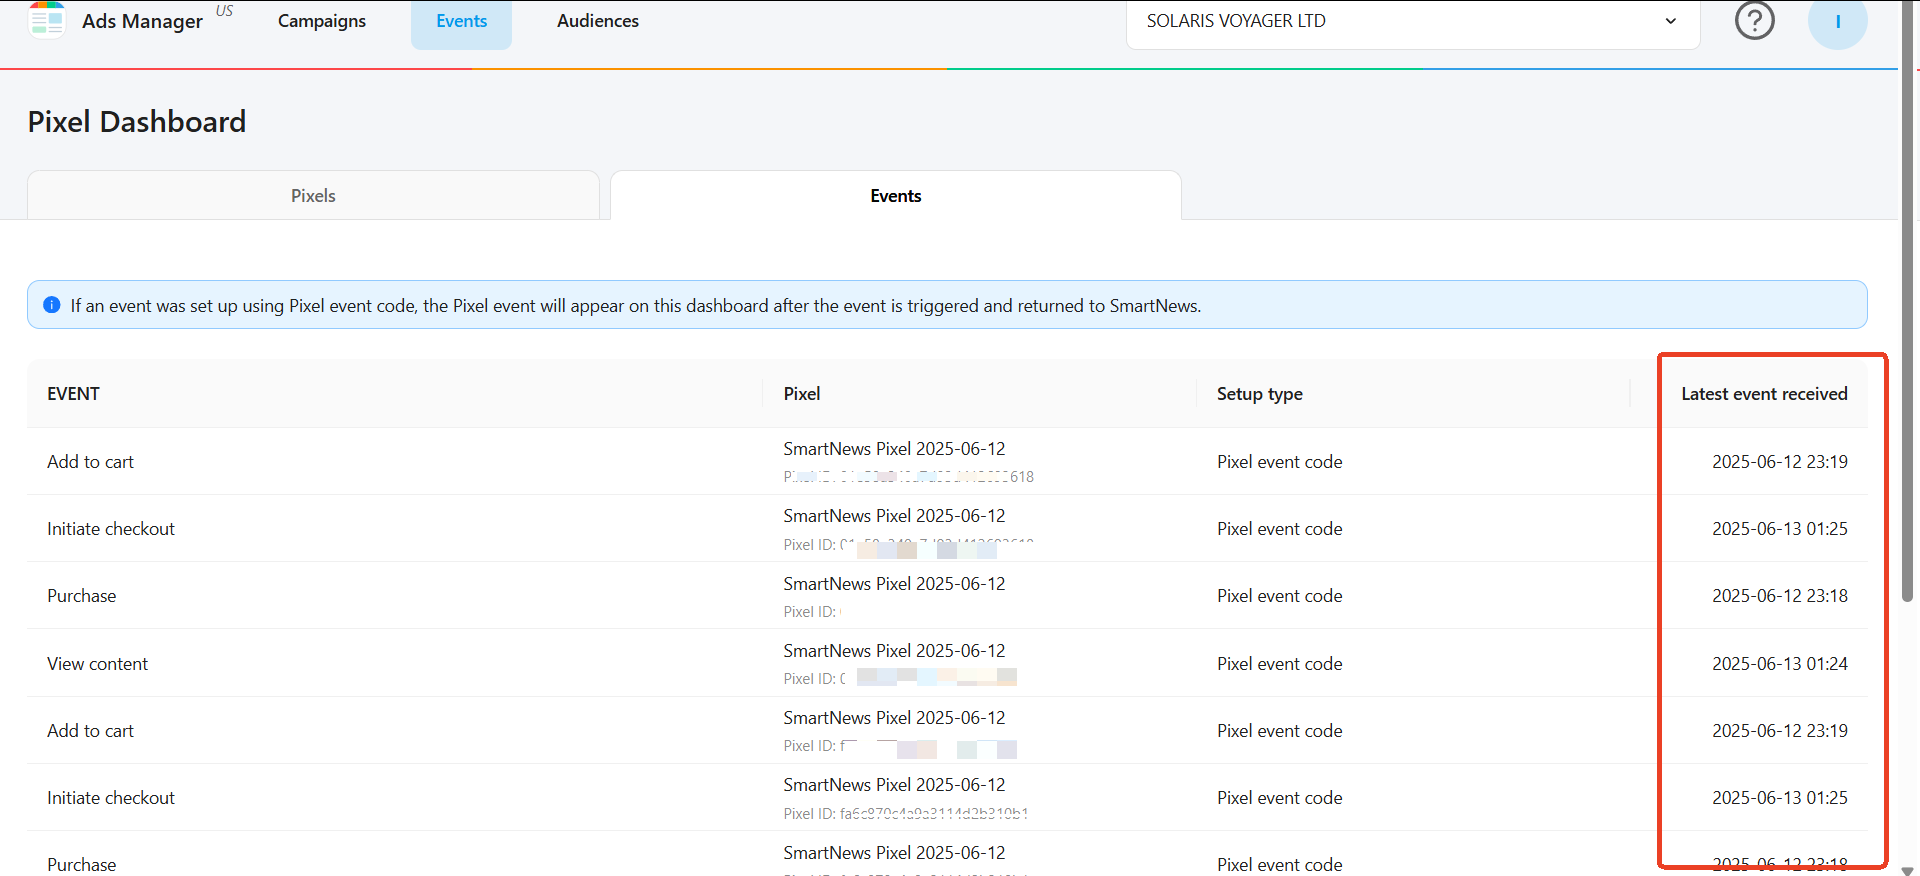Open the user profile avatar
This screenshot has height=876, width=1920.
[x=1837, y=21]
